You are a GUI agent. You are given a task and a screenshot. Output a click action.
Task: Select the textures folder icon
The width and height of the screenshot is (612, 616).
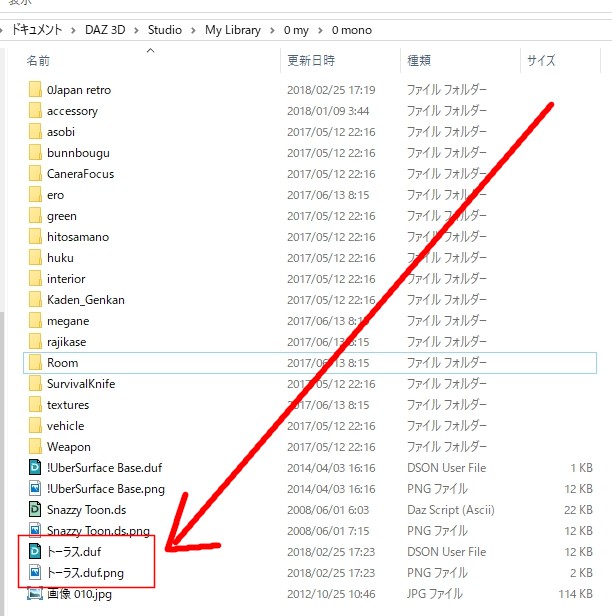[x=35, y=405]
